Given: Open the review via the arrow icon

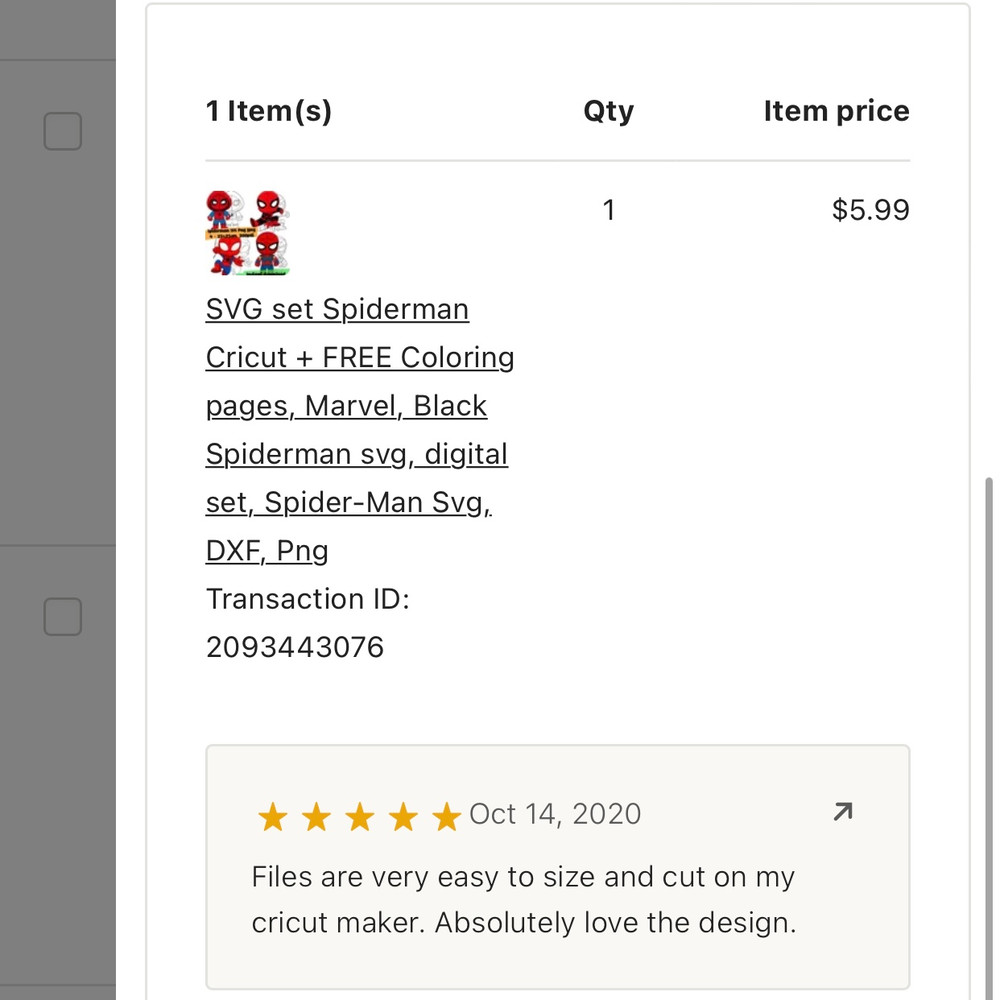Looking at the screenshot, I should click(843, 812).
